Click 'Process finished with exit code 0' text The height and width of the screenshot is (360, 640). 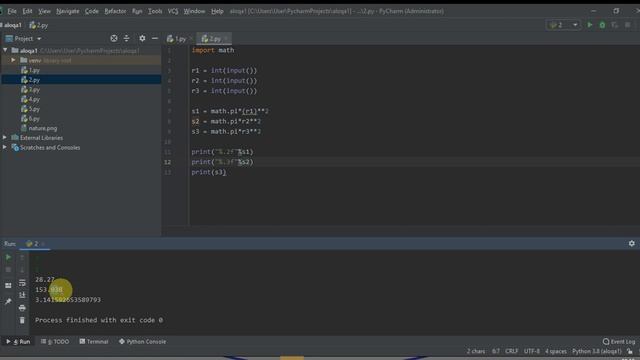(x=99, y=320)
